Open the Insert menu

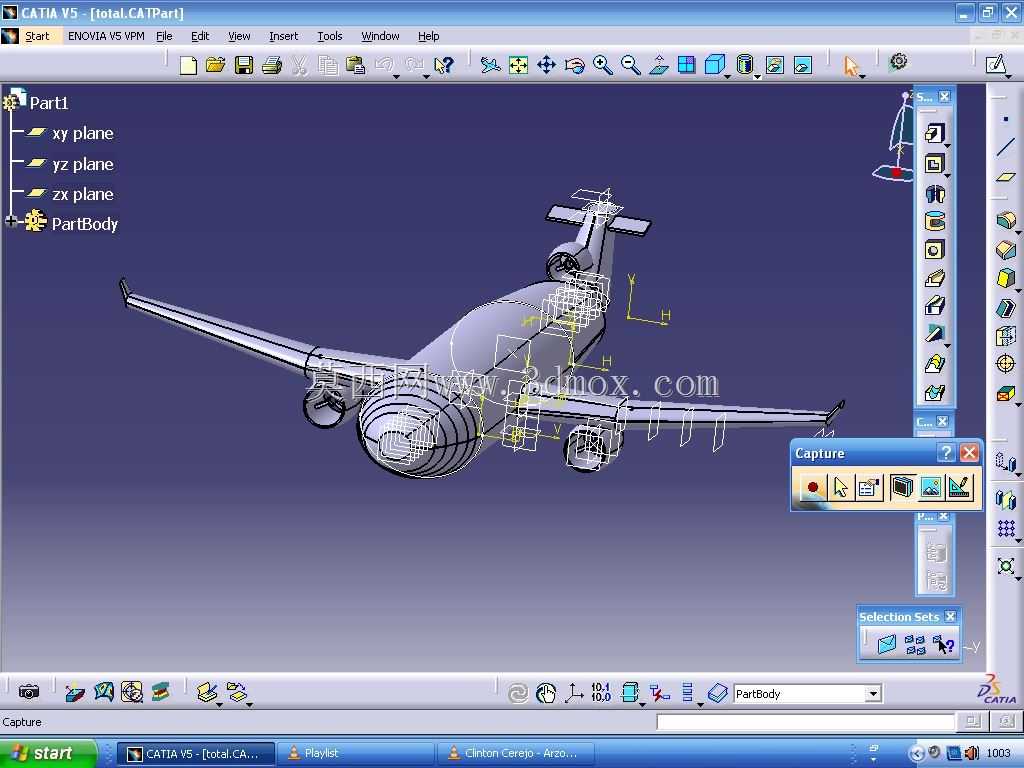pos(283,36)
